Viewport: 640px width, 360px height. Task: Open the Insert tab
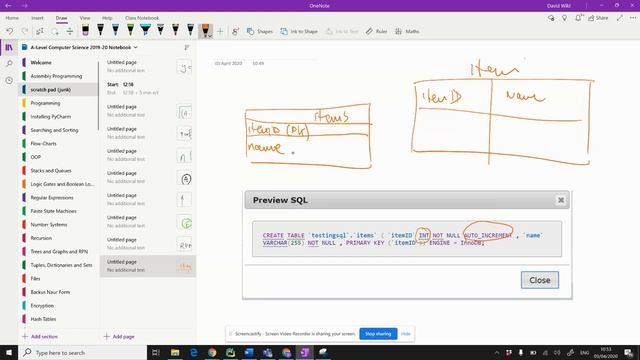[x=37, y=18]
